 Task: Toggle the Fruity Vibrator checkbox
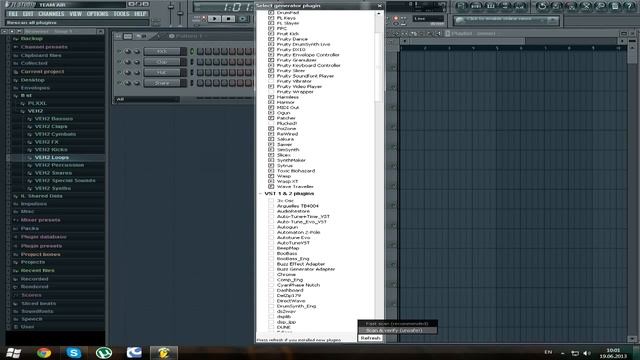pos(271,81)
